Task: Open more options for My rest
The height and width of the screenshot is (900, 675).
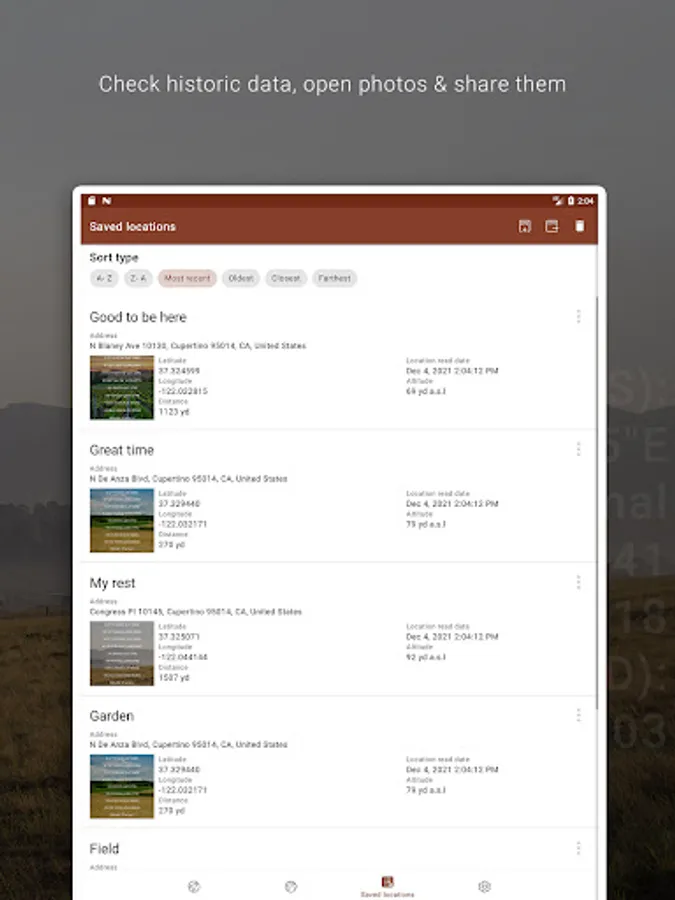Action: (x=578, y=582)
